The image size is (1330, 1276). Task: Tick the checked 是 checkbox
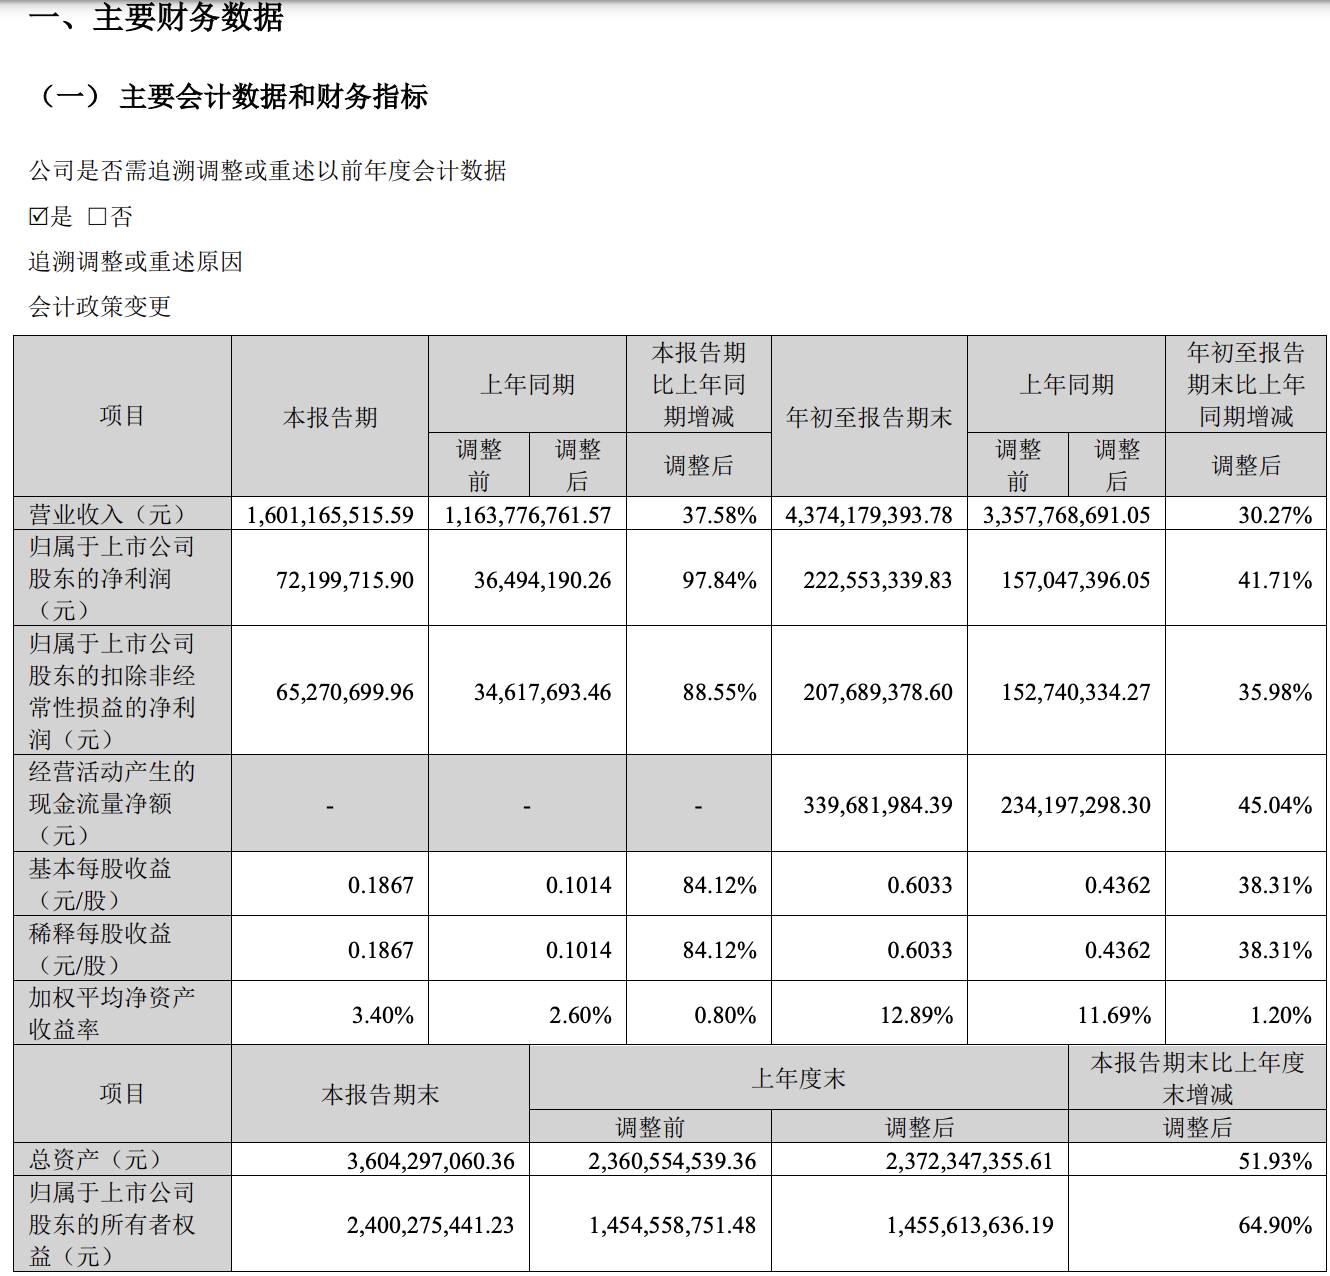click(39, 217)
